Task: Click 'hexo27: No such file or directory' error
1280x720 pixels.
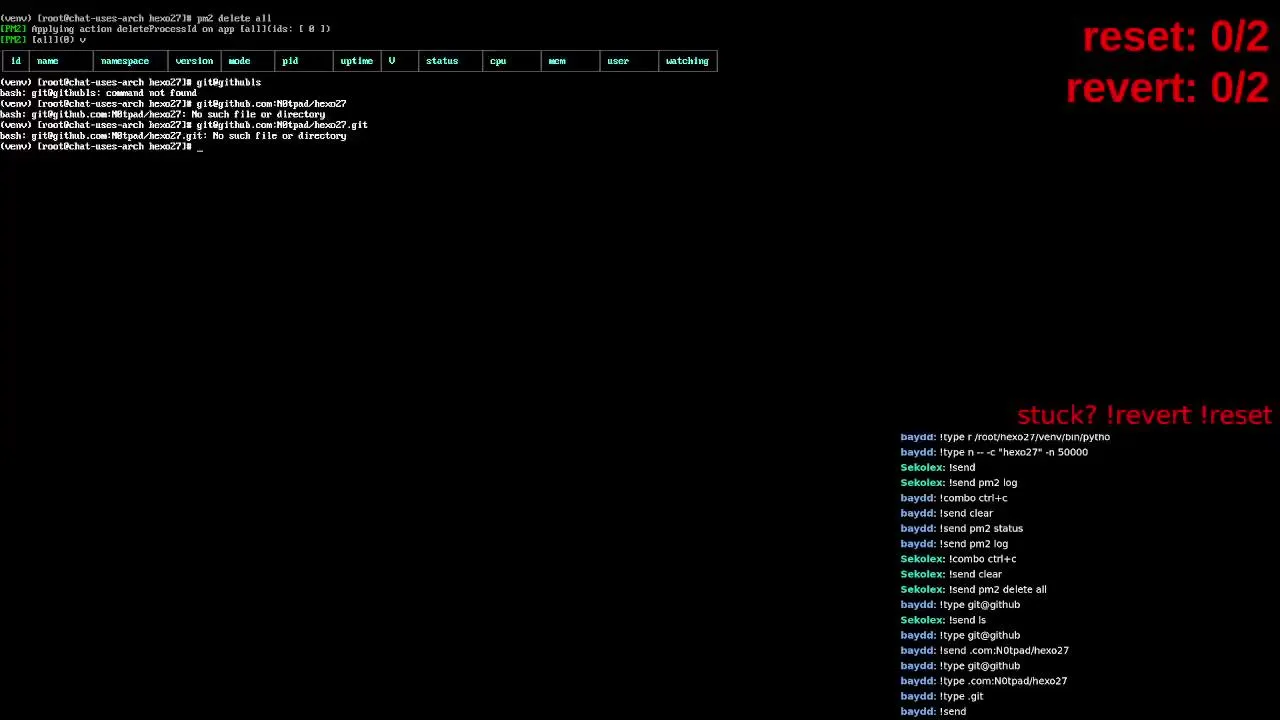Action: pyautogui.click(x=163, y=114)
